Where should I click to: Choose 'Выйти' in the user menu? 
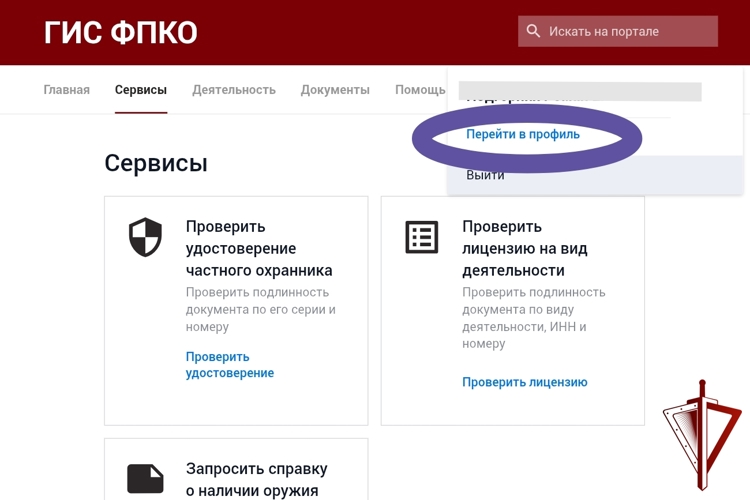point(485,175)
